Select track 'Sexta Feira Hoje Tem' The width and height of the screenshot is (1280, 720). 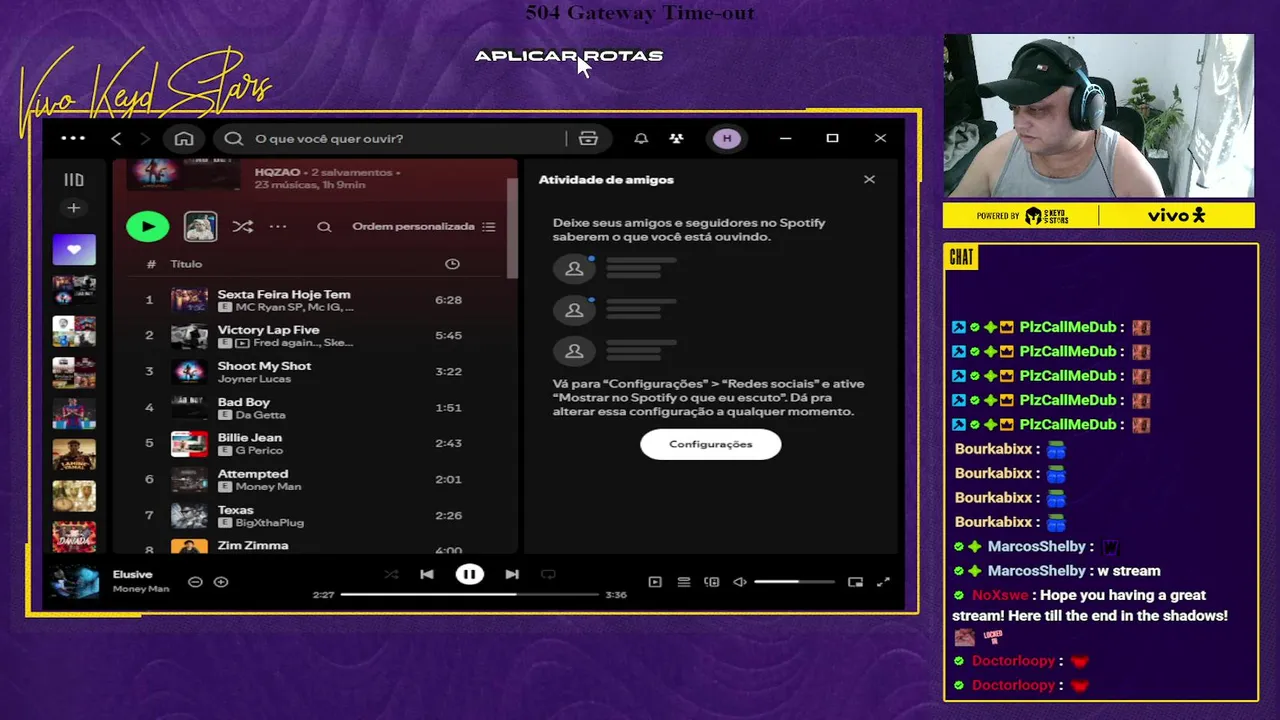[x=314, y=300]
